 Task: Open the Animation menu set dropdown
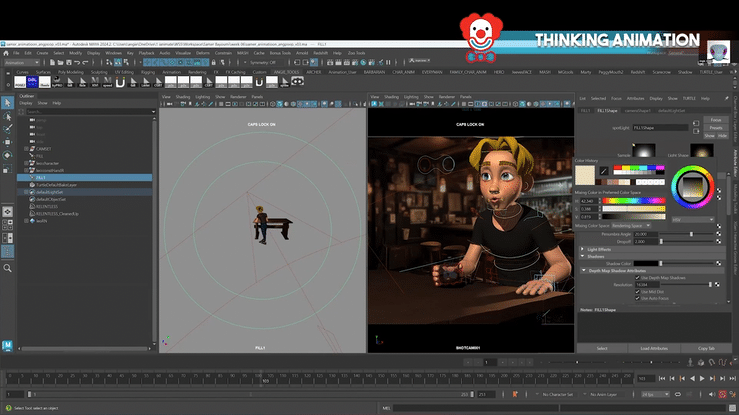click(x=22, y=62)
